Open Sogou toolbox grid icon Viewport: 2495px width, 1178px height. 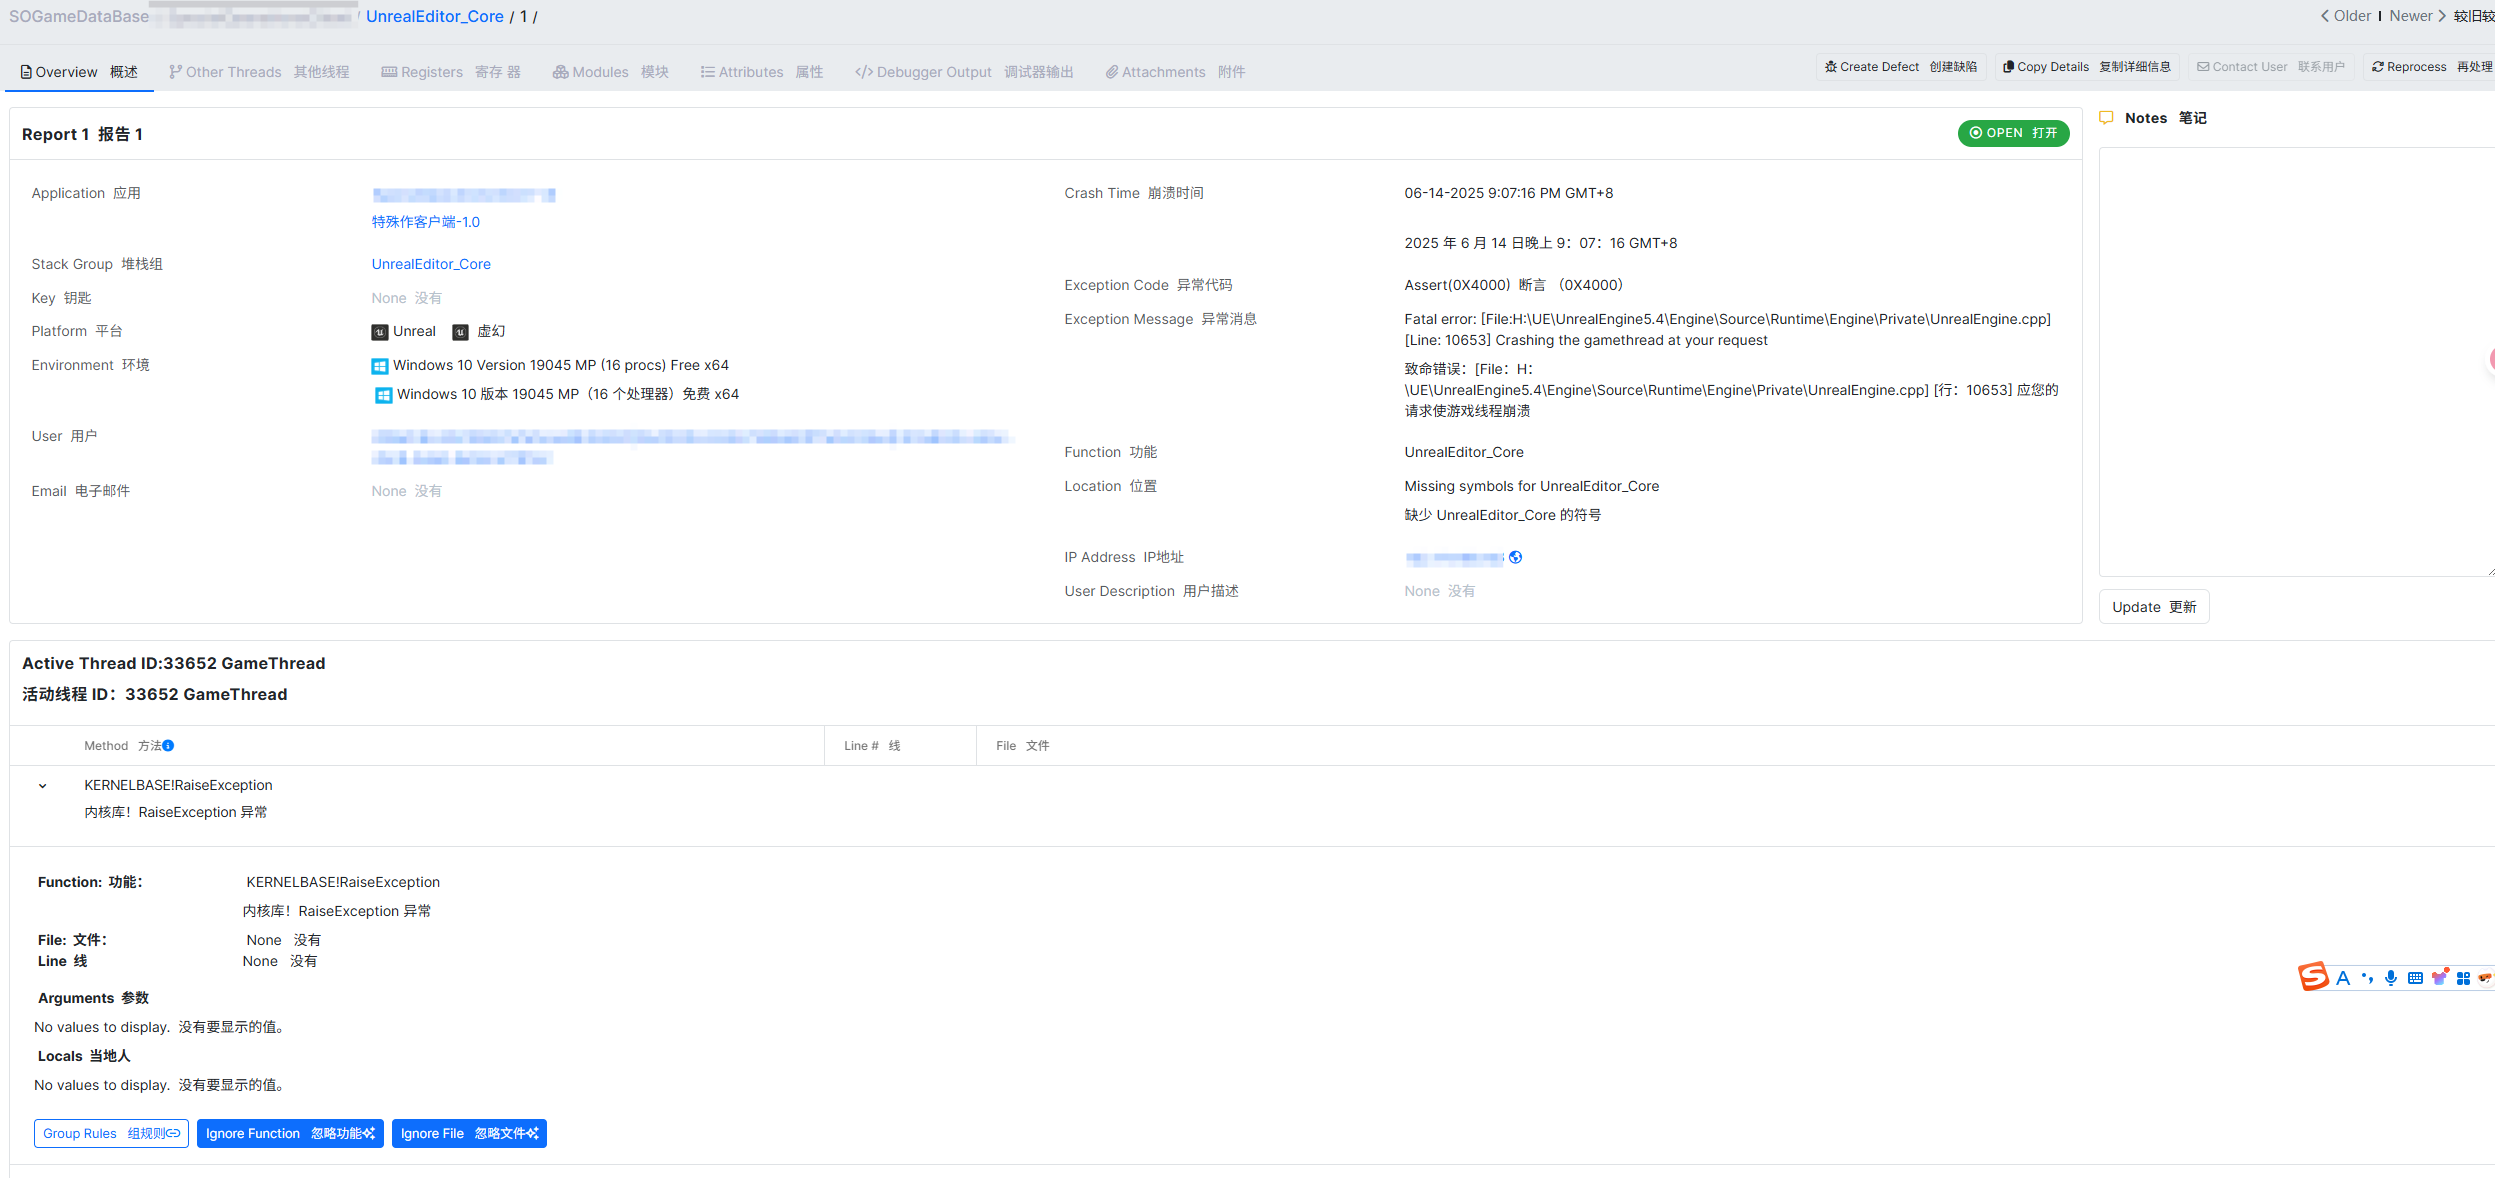pos(2463,978)
